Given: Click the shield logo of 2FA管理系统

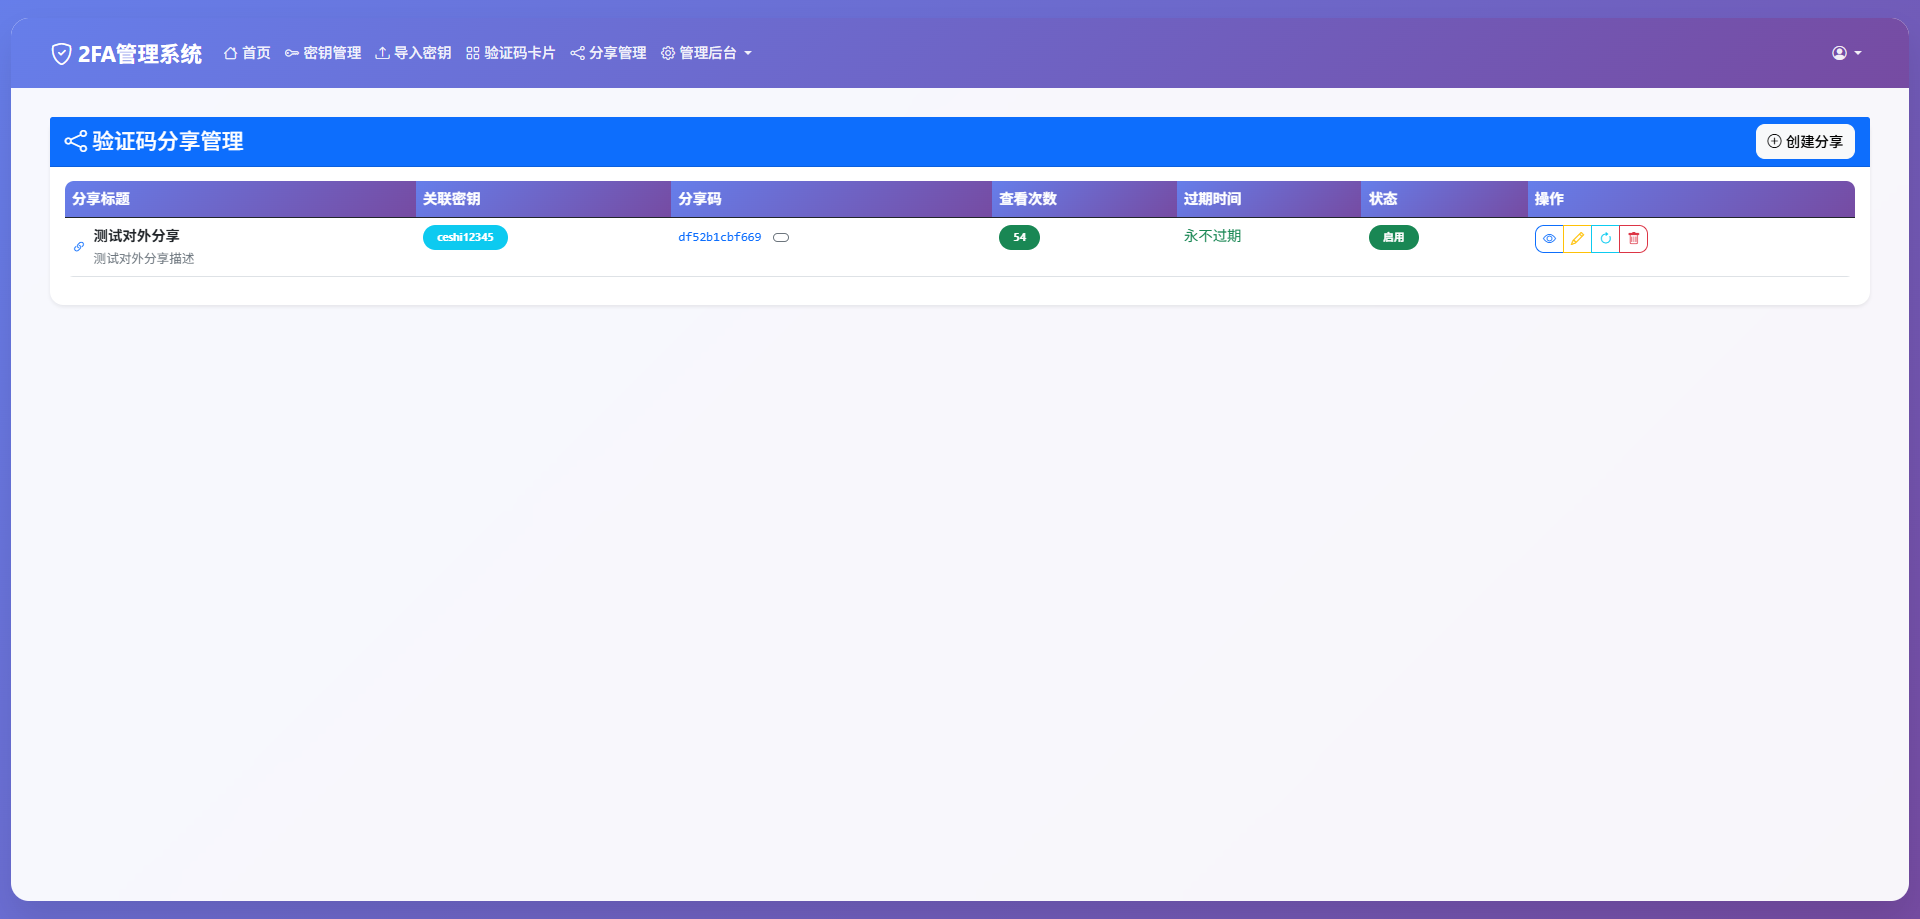Looking at the screenshot, I should point(61,53).
